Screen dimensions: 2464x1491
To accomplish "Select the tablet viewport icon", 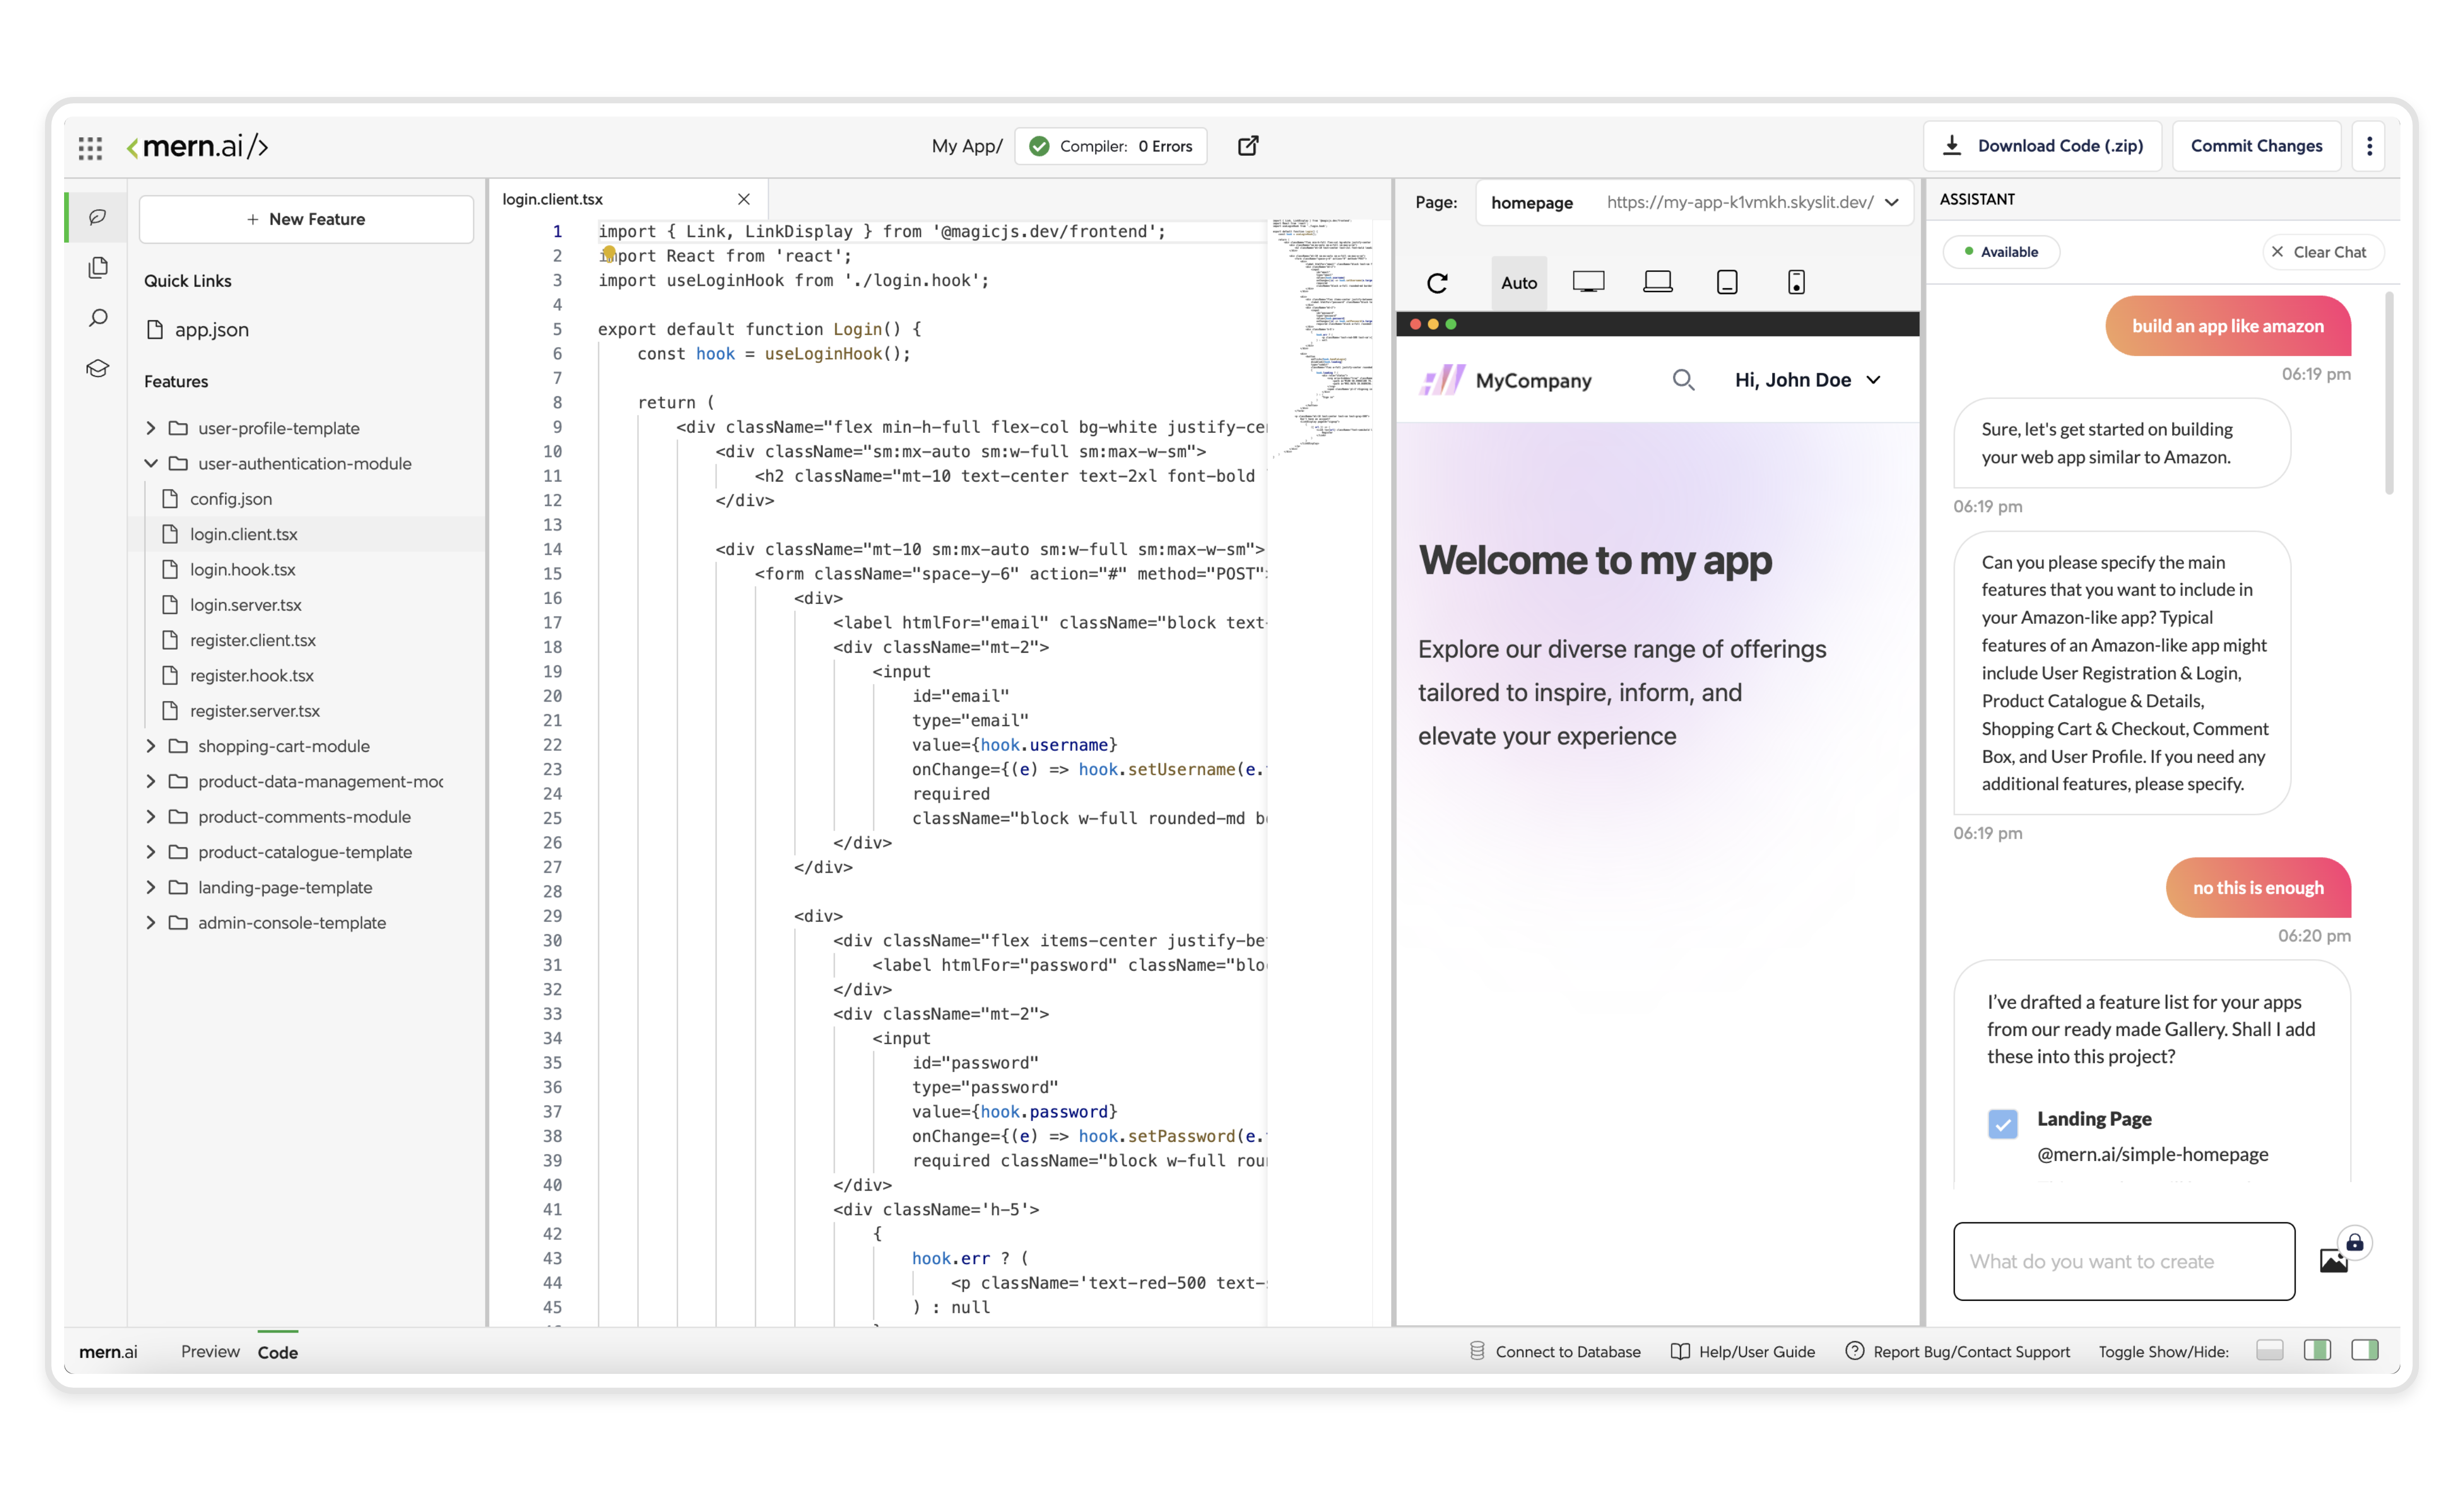I will 1727,283.
